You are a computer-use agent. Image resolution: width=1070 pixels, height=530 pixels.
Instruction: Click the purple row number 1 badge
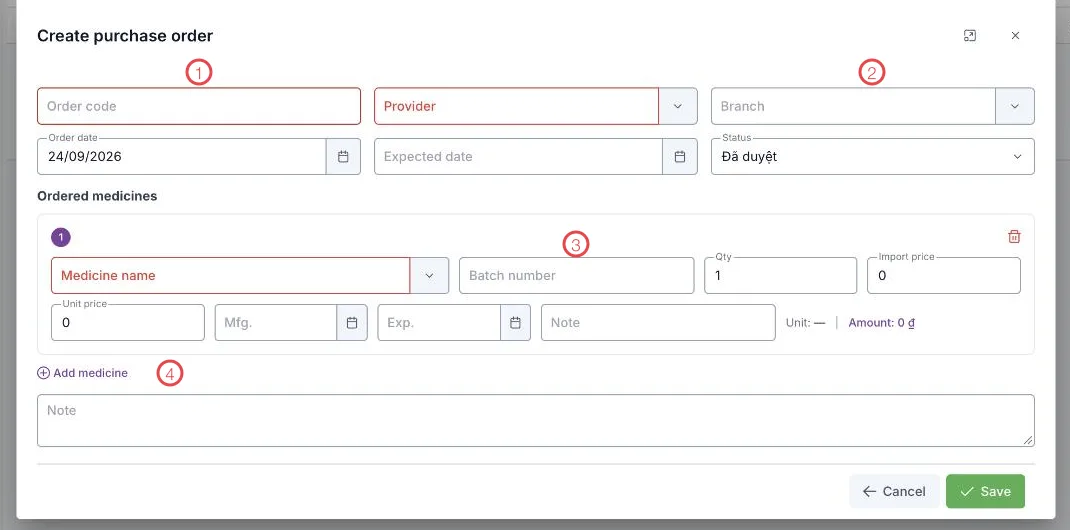61,237
